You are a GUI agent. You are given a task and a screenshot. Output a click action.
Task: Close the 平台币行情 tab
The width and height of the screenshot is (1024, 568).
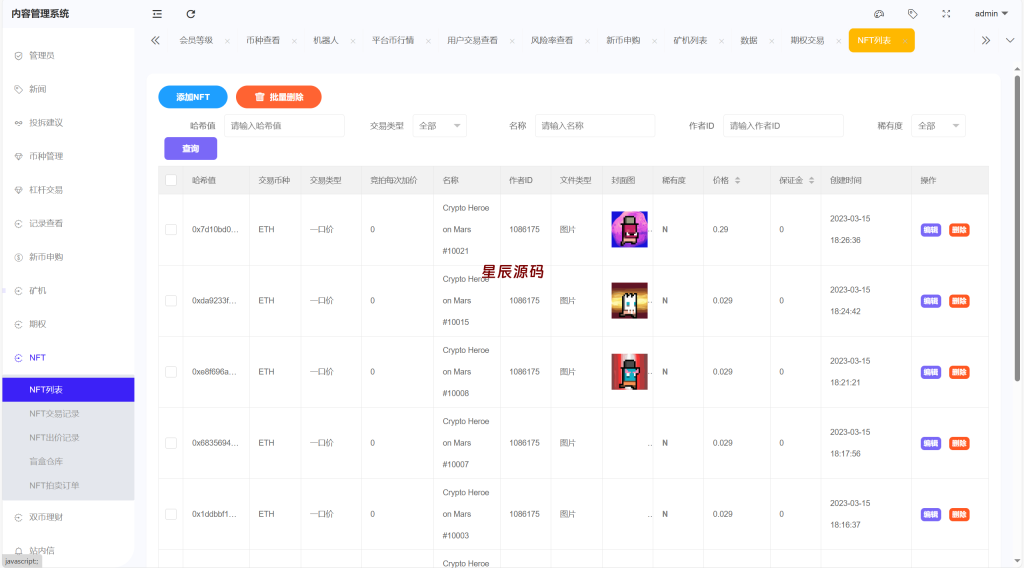[x=428, y=41]
